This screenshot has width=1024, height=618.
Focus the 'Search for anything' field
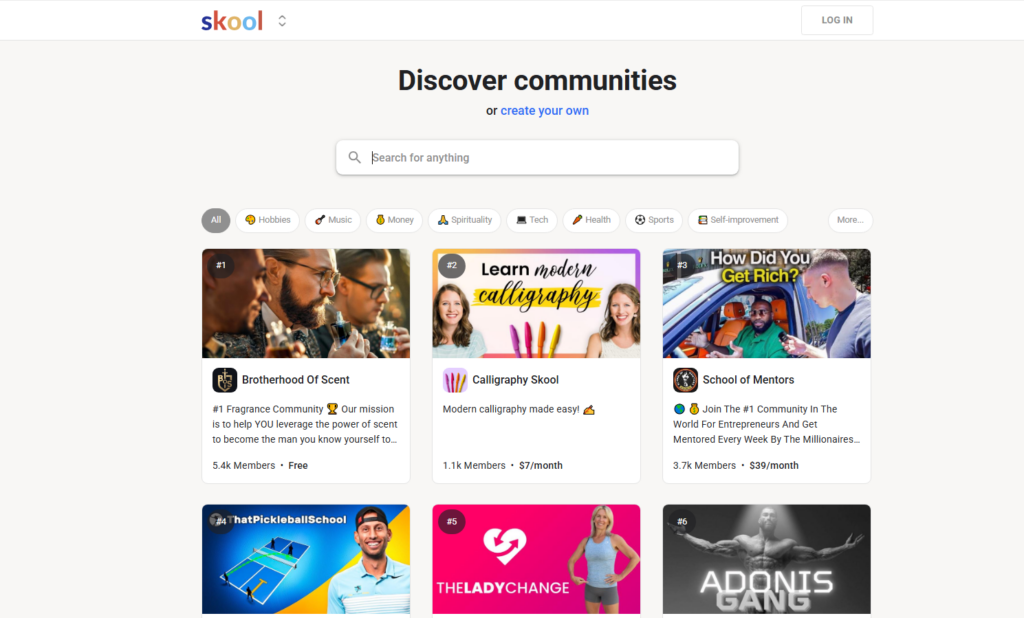537,157
